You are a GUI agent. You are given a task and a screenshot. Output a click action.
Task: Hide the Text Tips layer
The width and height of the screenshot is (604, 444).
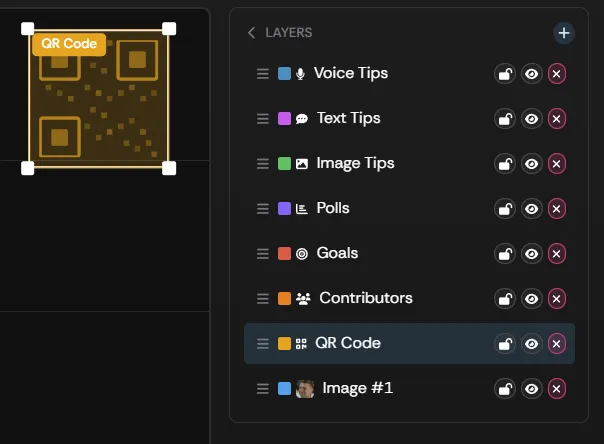[x=532, y=119]
